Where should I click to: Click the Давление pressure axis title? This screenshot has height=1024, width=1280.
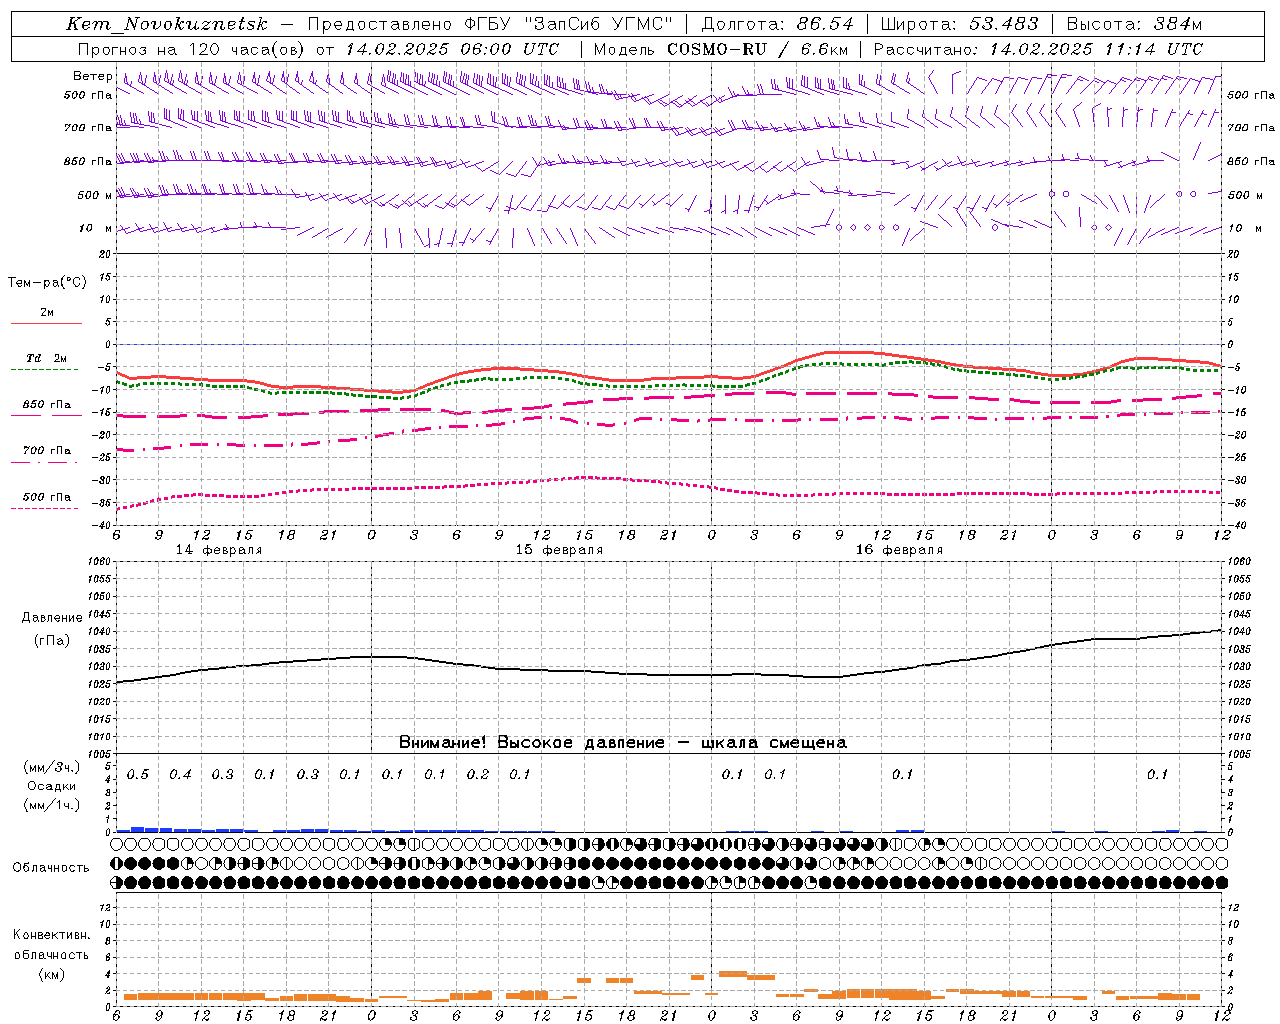point(52,618)
